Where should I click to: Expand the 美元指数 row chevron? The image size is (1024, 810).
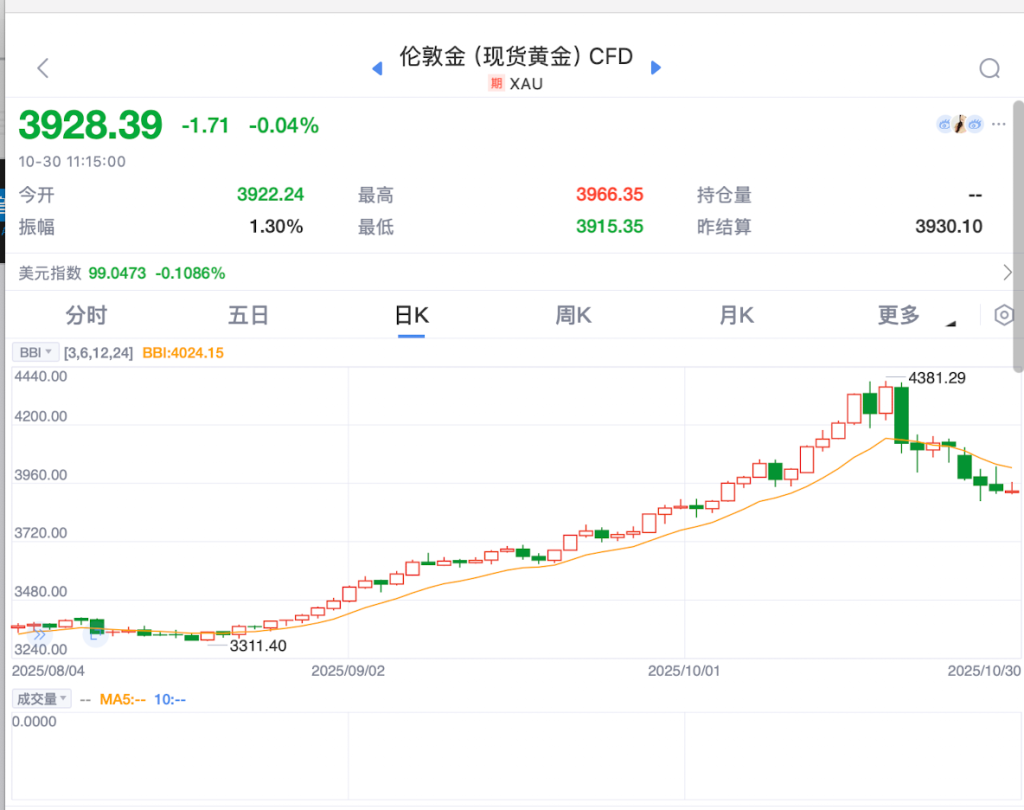pos(1006,273)
